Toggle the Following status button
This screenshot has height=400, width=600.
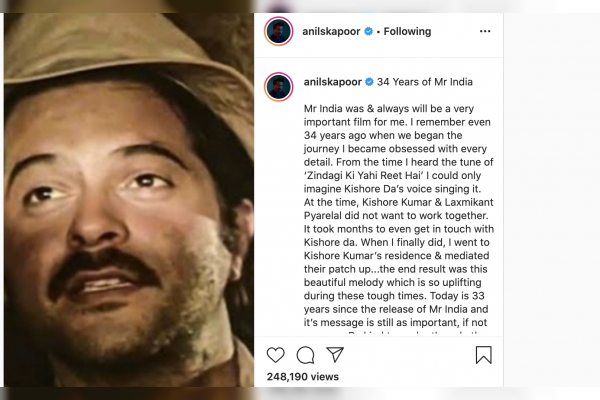pos(407,31)
